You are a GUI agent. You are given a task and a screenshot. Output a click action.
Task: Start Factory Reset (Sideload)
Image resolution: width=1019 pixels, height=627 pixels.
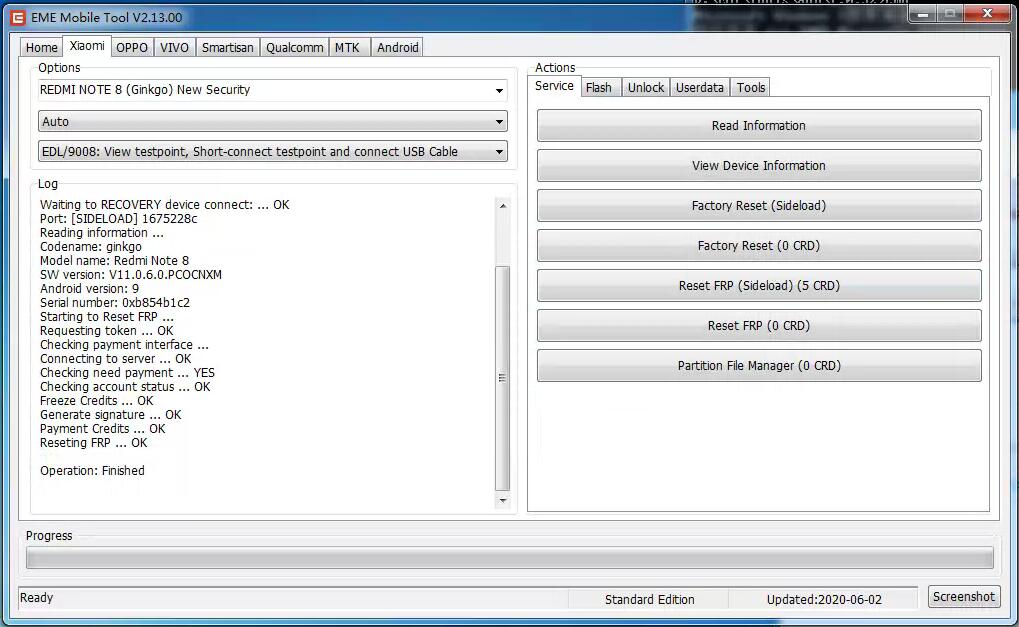pyautogui.click(x=759, y=205)
